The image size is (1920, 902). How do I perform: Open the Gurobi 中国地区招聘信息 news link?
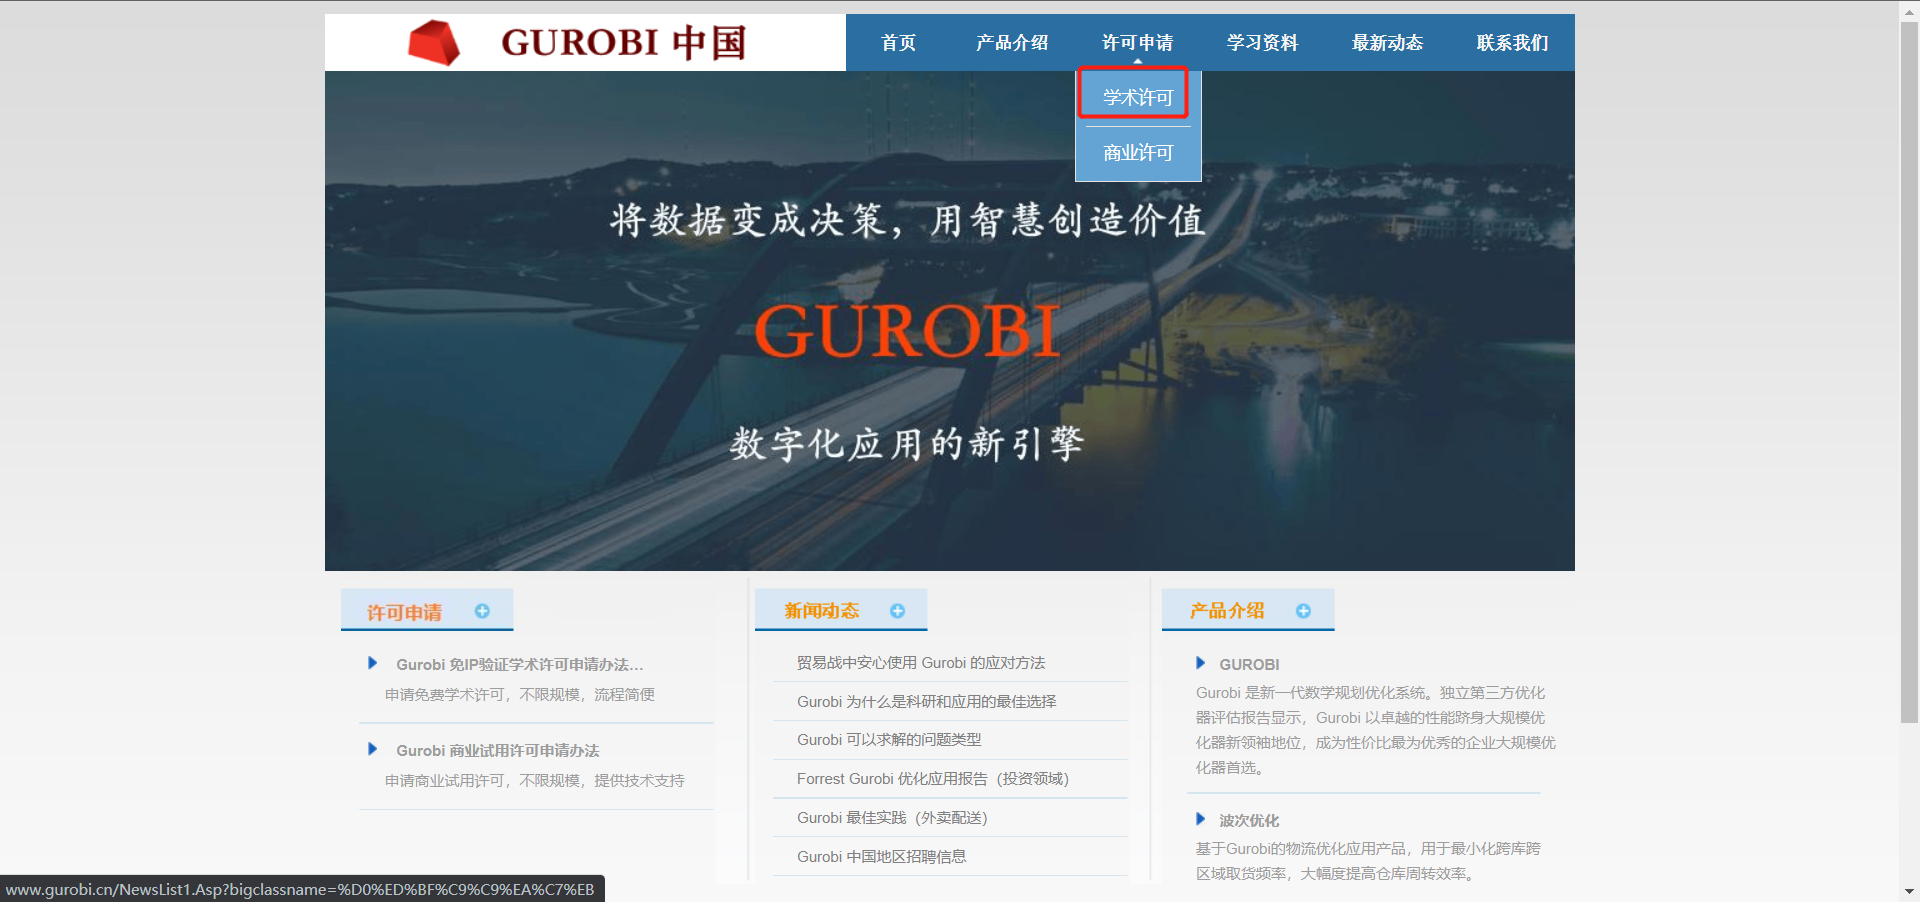click(883, 856)
